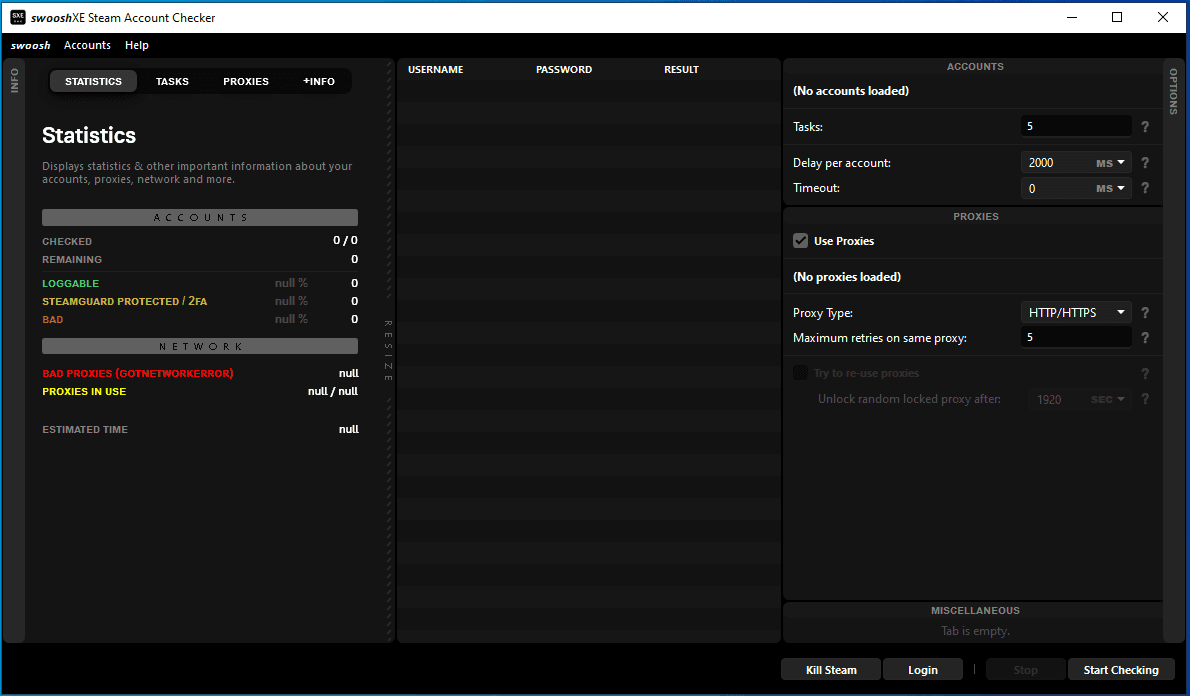Open the HTTP/HTTPS Proxy Type dropdown
Image resolution: width=1190 pixels, height=696 pixels.
(1075, 312)
